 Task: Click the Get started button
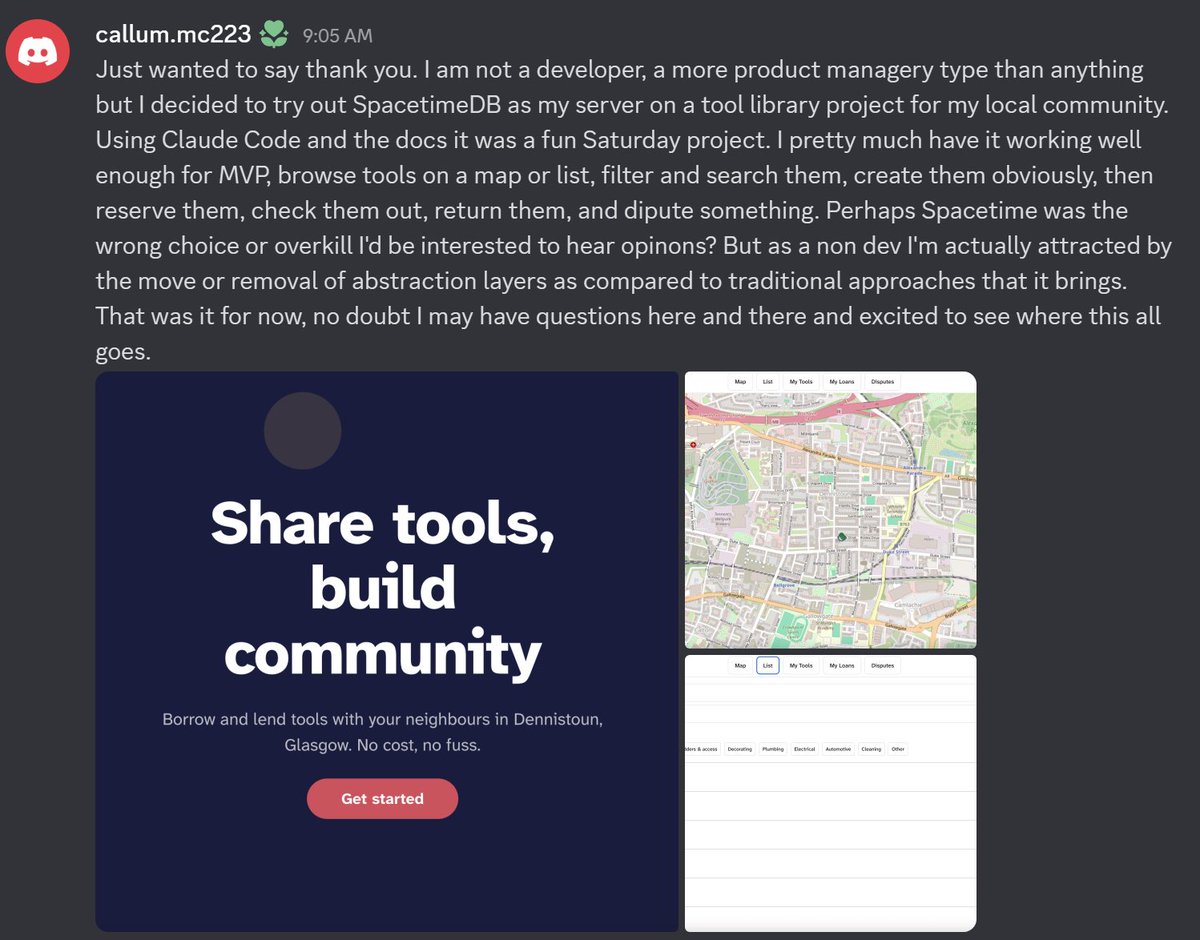(382, 799)
